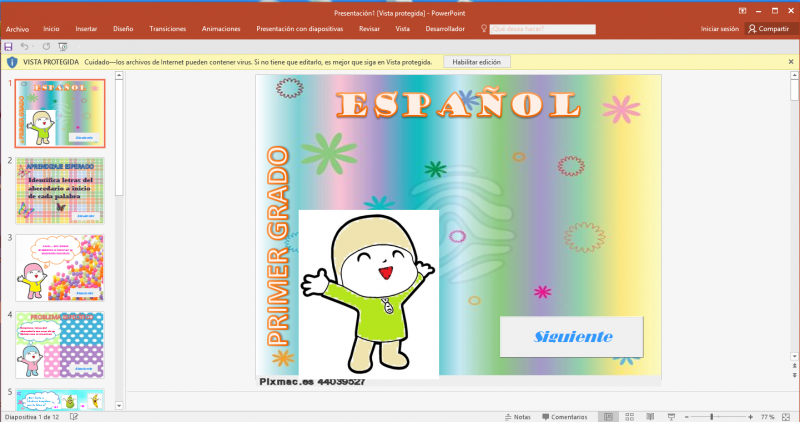The height and width of the screenshot is (422, 800).
Task: Click thumbnail panel scroll up arrow
Action: click(119, 76)
